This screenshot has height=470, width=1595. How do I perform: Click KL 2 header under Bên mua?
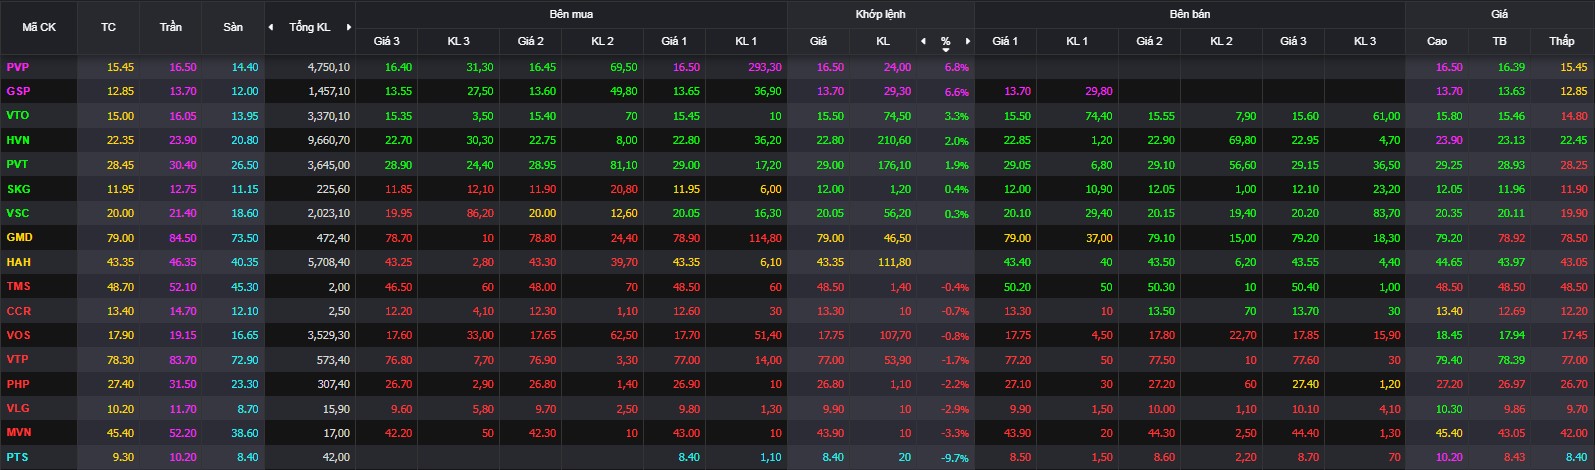coord(602,41)
